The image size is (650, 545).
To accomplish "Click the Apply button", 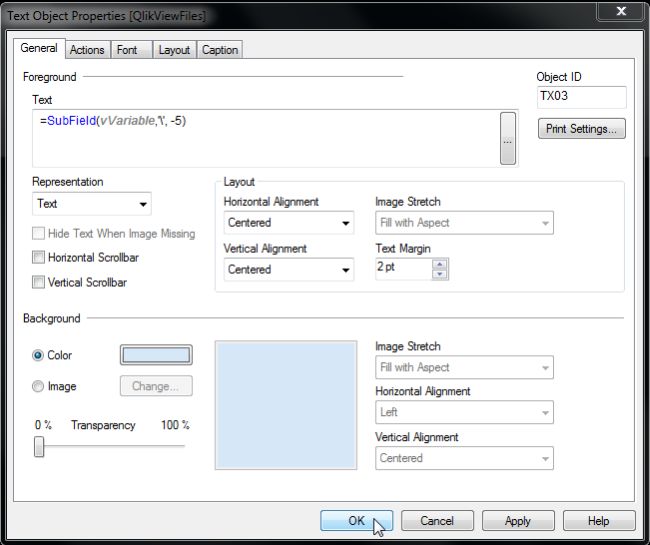I will point(518,521).
